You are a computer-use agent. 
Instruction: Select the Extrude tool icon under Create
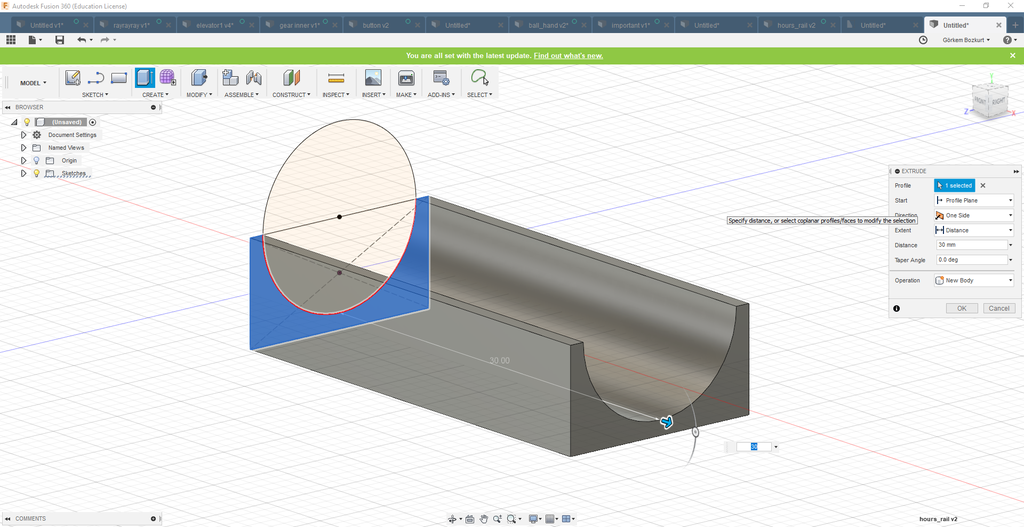(145, 78)
